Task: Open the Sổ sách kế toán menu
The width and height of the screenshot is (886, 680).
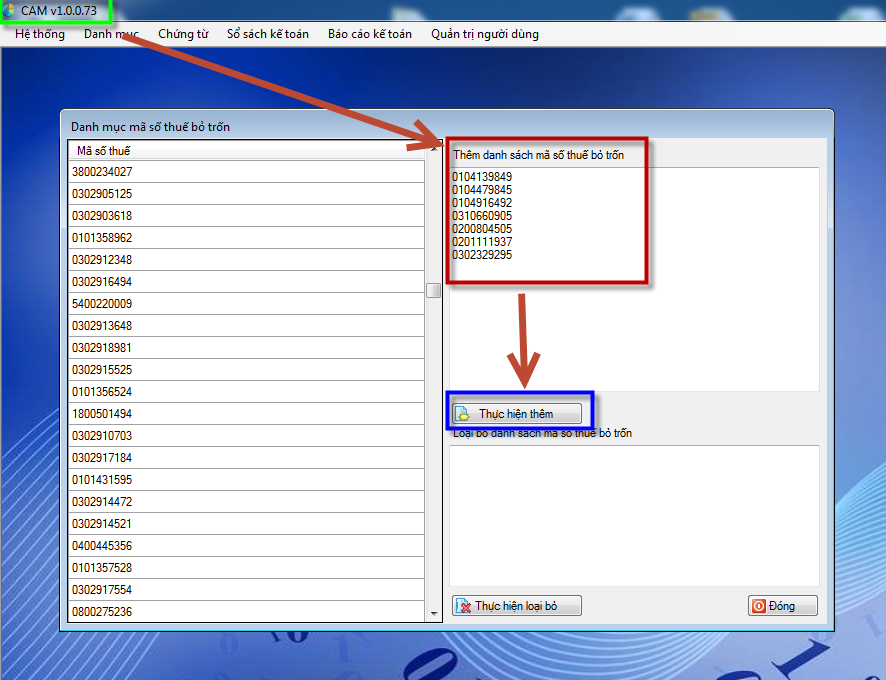Action: (267, 34)
